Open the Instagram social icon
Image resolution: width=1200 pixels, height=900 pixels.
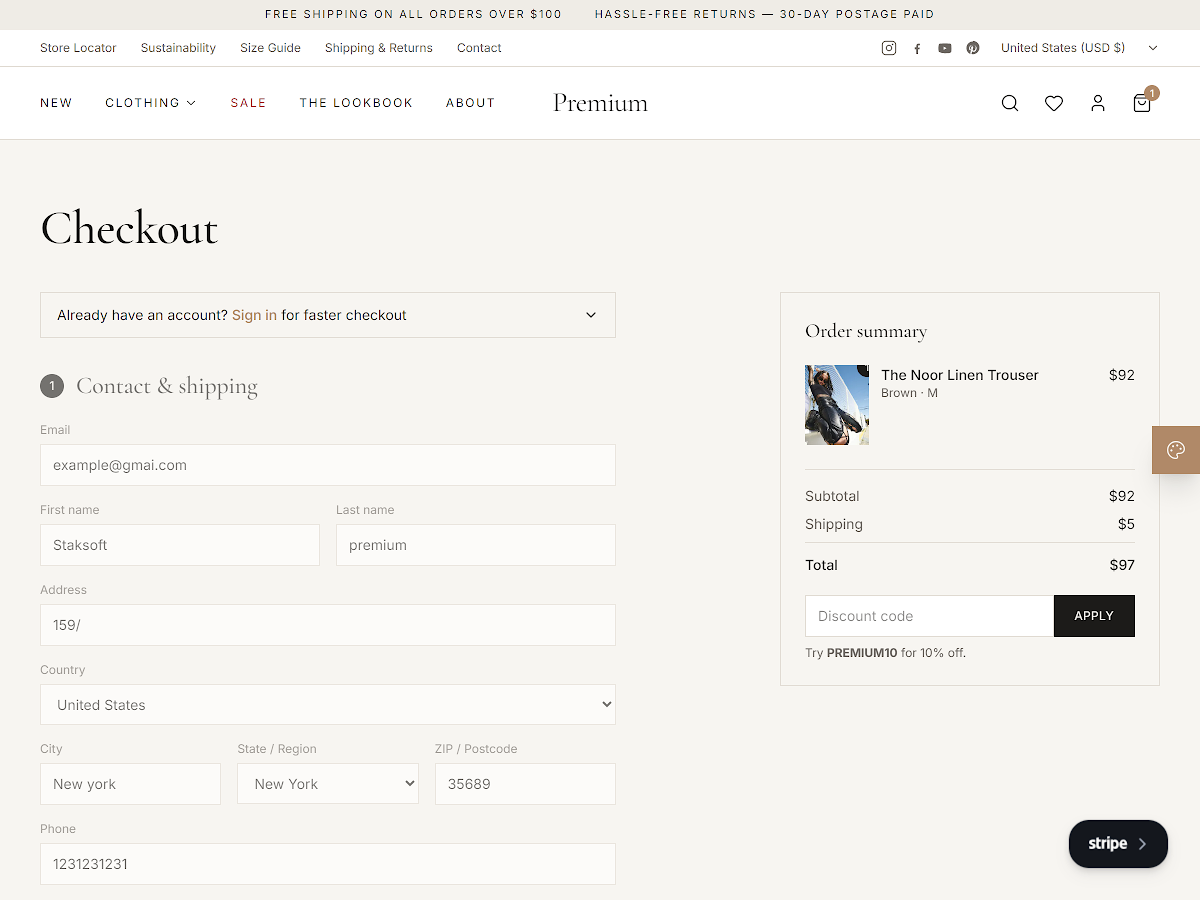point(889,48)
